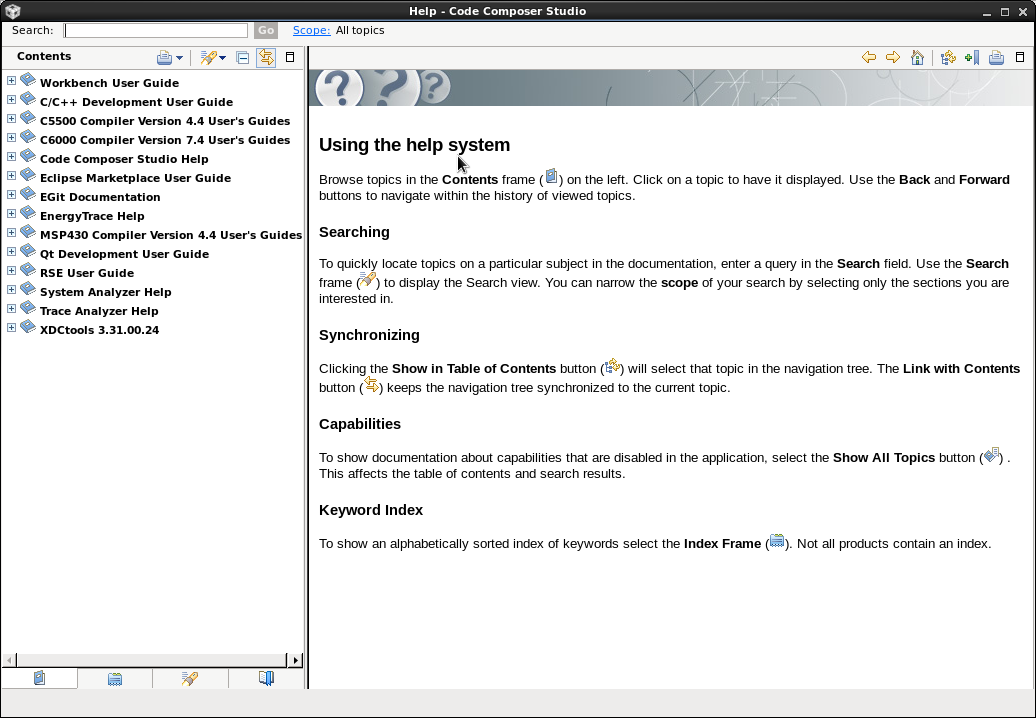Image resolution: width=1036 pixels, height=718 pixels.
Task: Switch to the Bookmarks tab at bottom
Action: coord(266,678)
